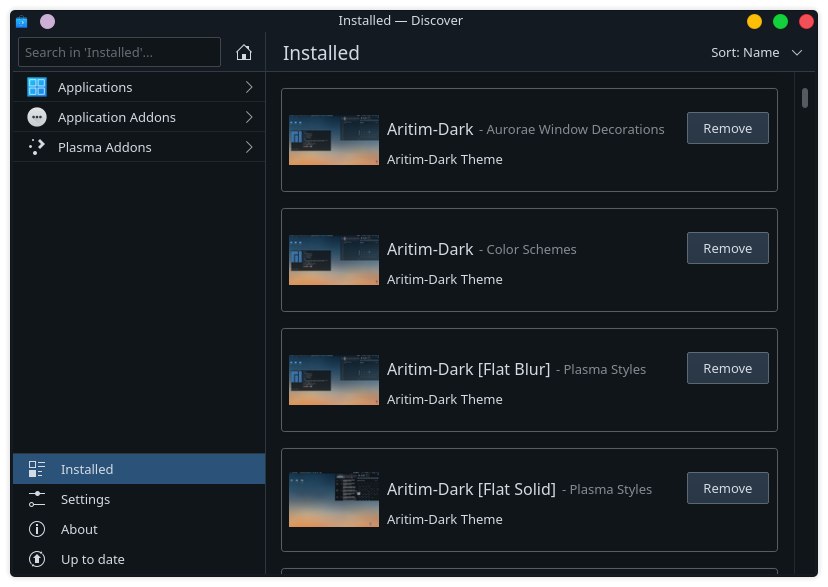Screen dimensions: 828x587
Task: Remove Aritim-Dark Aurorae Window Decorations
Action: pyautogui.click(x=727, y=128)
